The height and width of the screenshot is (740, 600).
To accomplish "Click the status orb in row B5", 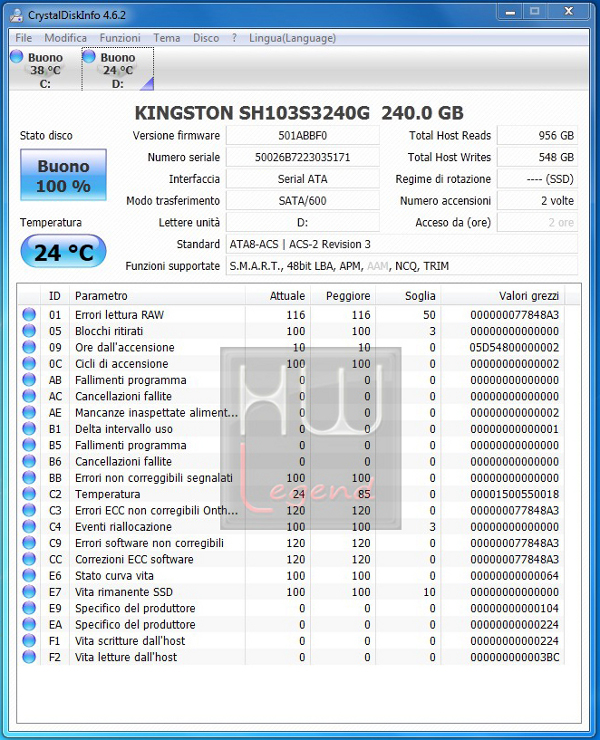I will click(29, 445).
